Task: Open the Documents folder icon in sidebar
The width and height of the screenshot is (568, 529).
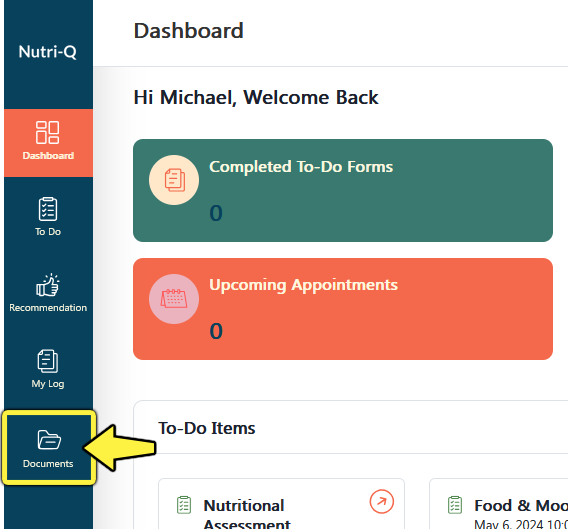Action: pyautogui.click(x=49, y=440)
